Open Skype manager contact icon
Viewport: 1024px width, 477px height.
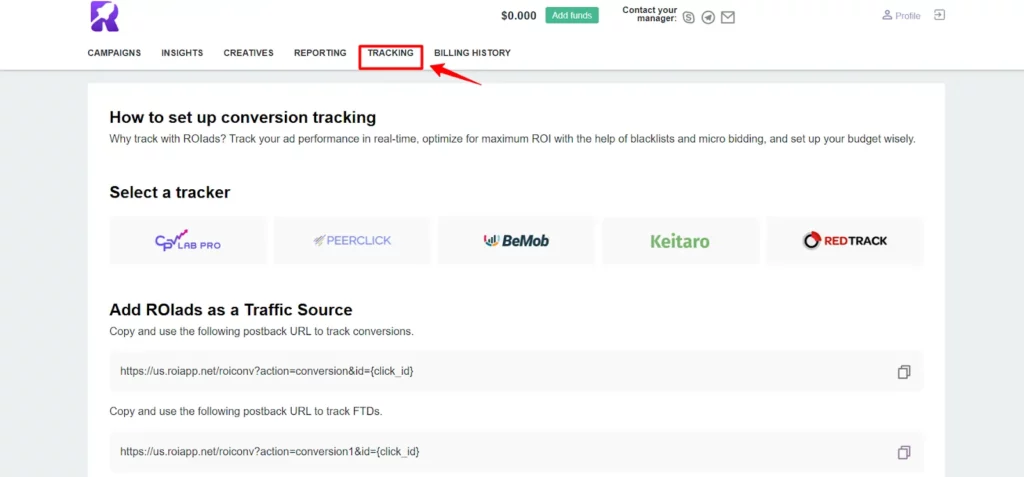[688, 18]
